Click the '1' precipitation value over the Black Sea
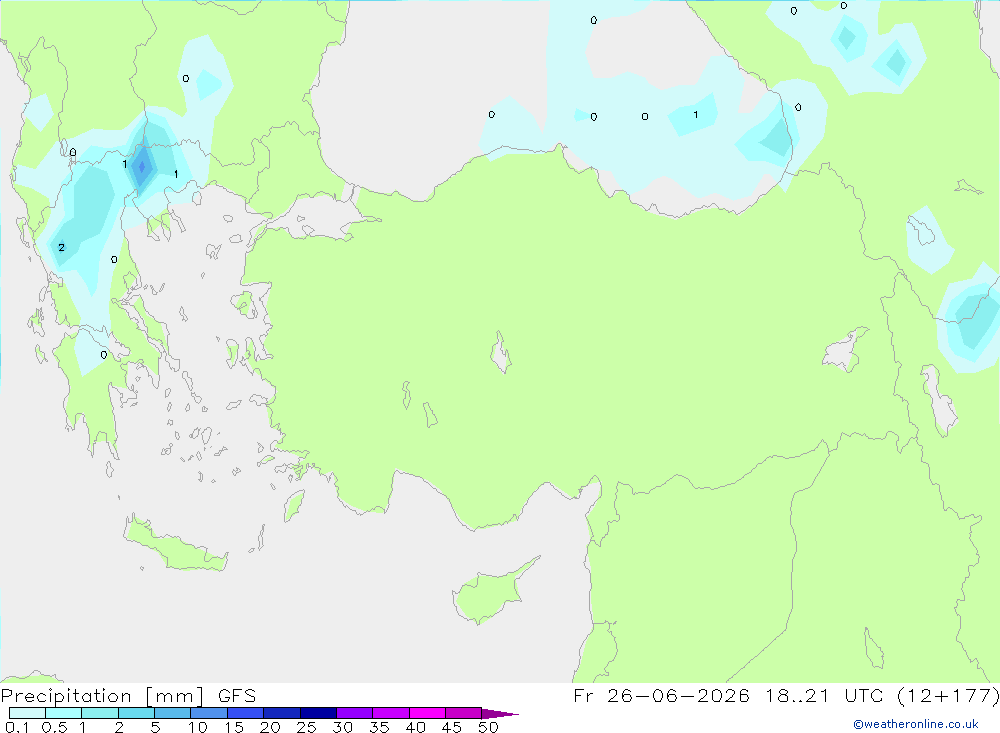This screenshot has width=1000, height=733. [x=696, y=115]
